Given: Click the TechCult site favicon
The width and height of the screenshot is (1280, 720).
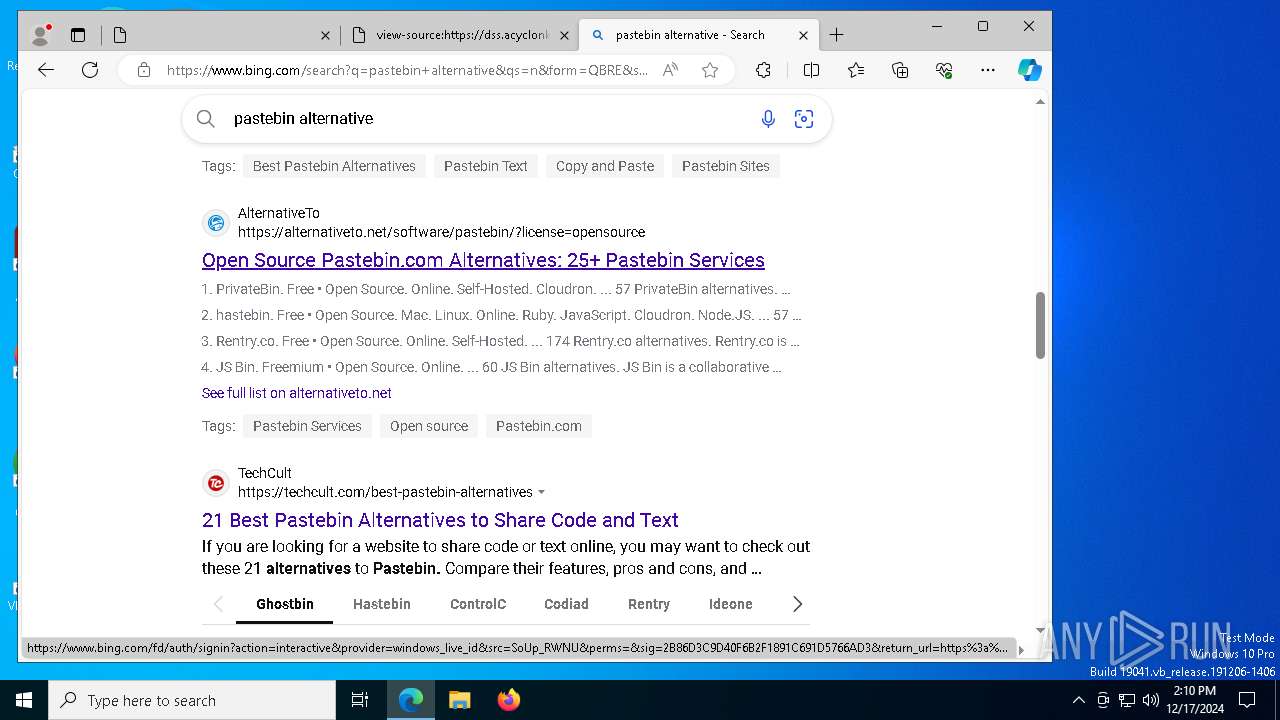Looking at the screenshot, I should click(216, 483).
